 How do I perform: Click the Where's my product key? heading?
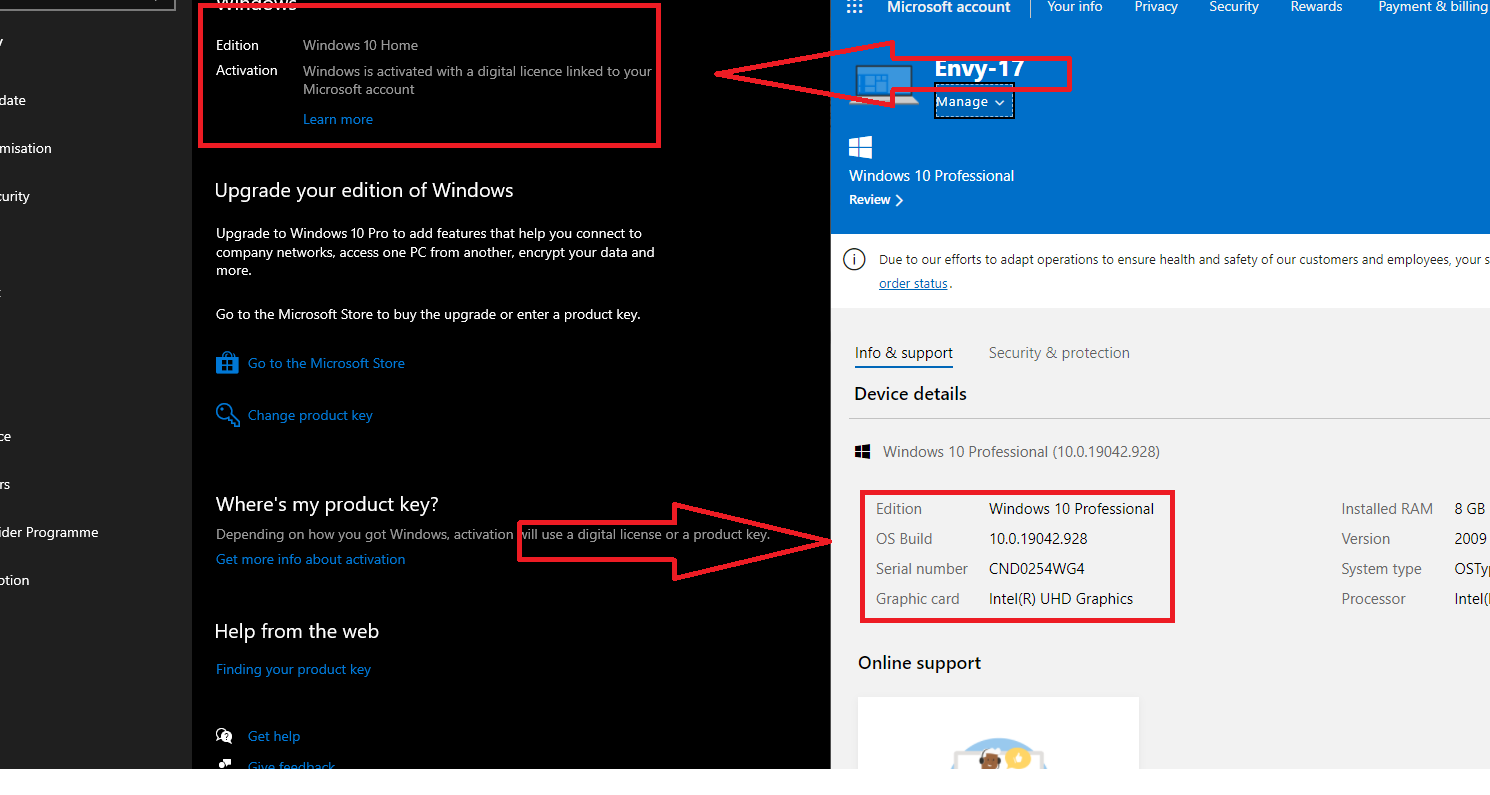coord(327,504)
